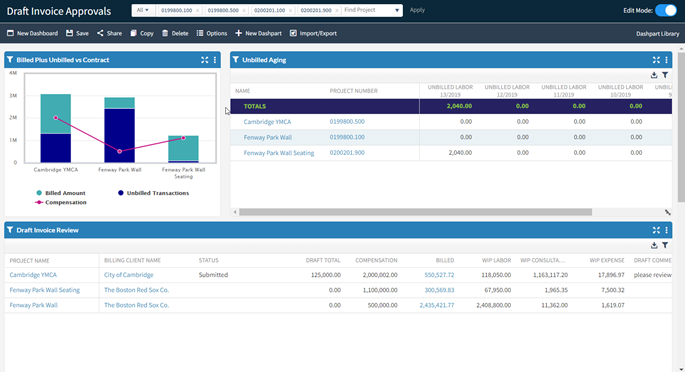Screen dimensions: 685x372
Task: Sort by PROJECT NUMBER column header
Action: pyautogui.click(x=353, y=91)
